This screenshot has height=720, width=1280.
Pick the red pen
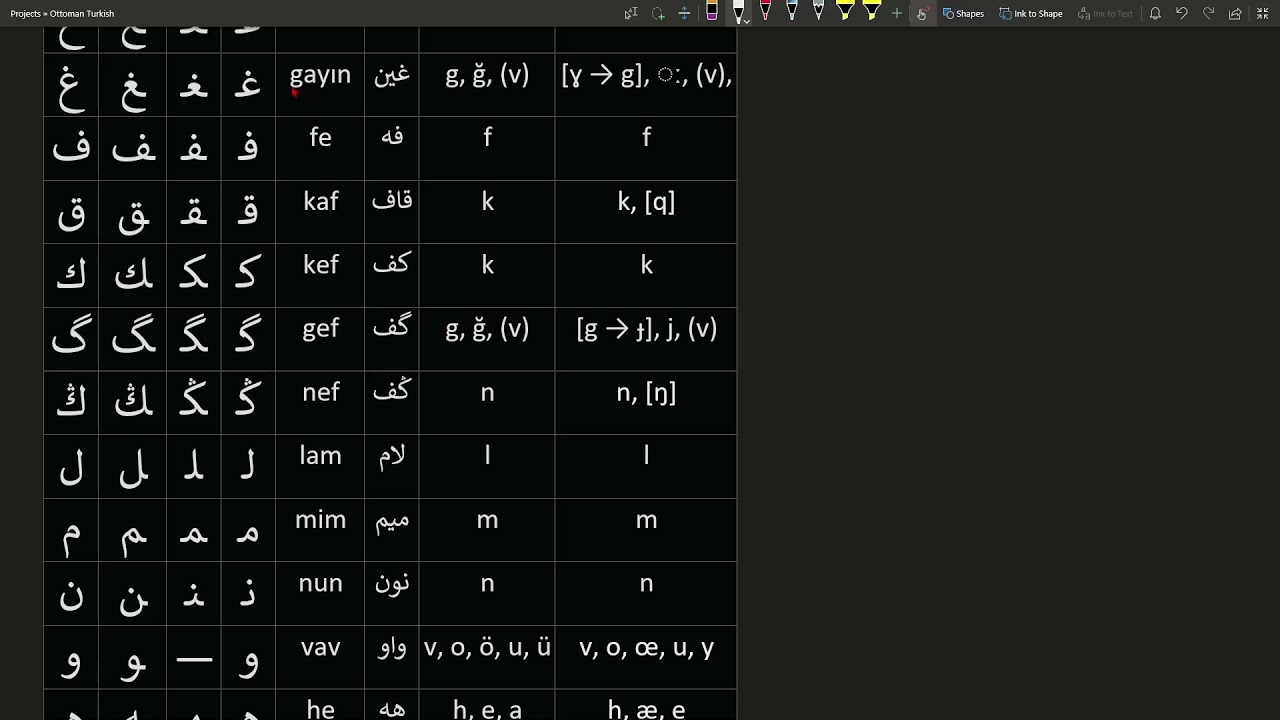click(765, 12)
